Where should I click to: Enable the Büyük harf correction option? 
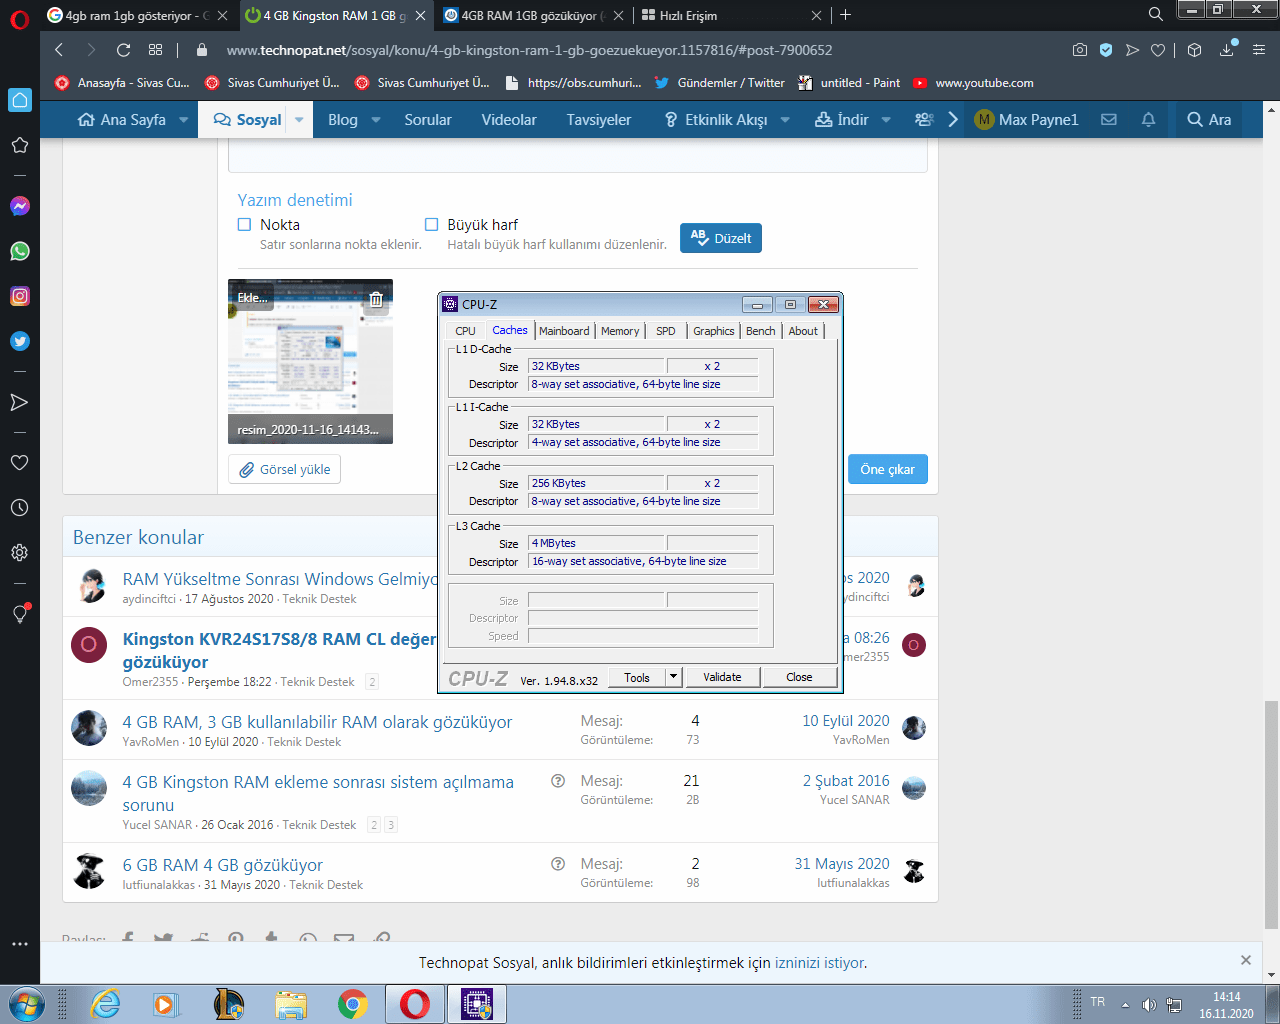(x=431, y=224)
